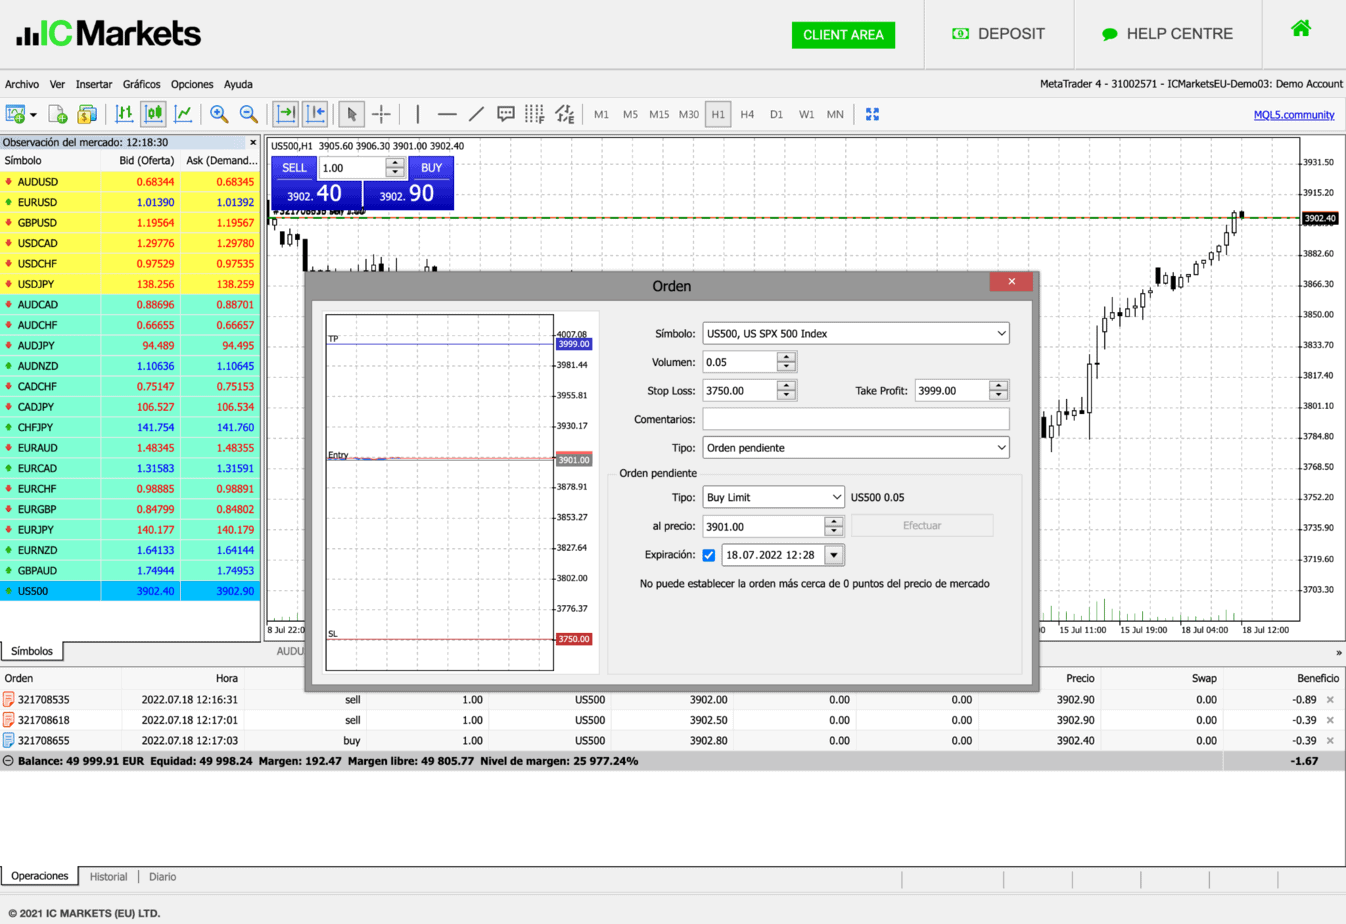The width and height of the screenshot is (1346, 924).
Task: Select M30 timeframe
Action: 689,114
